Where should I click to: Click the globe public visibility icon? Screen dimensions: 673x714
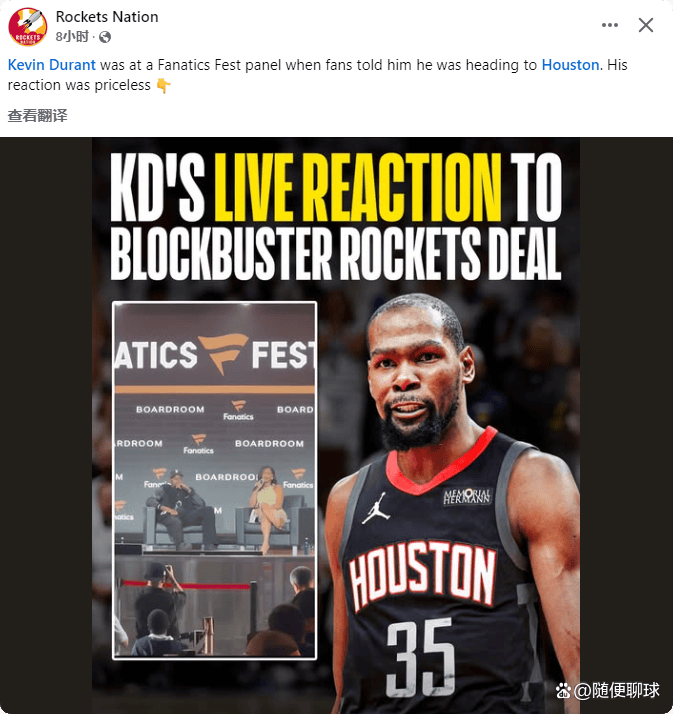pyautogui.click(x=105, y=37)
